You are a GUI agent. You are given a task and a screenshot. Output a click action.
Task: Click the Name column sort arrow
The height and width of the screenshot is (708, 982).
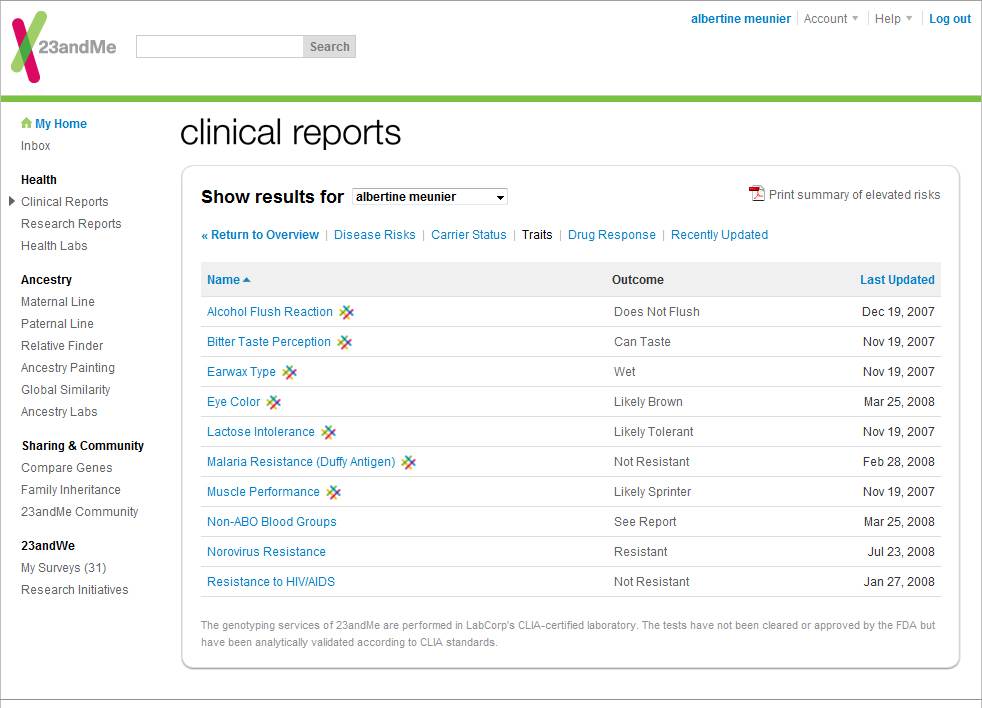[x=247, y=280]
